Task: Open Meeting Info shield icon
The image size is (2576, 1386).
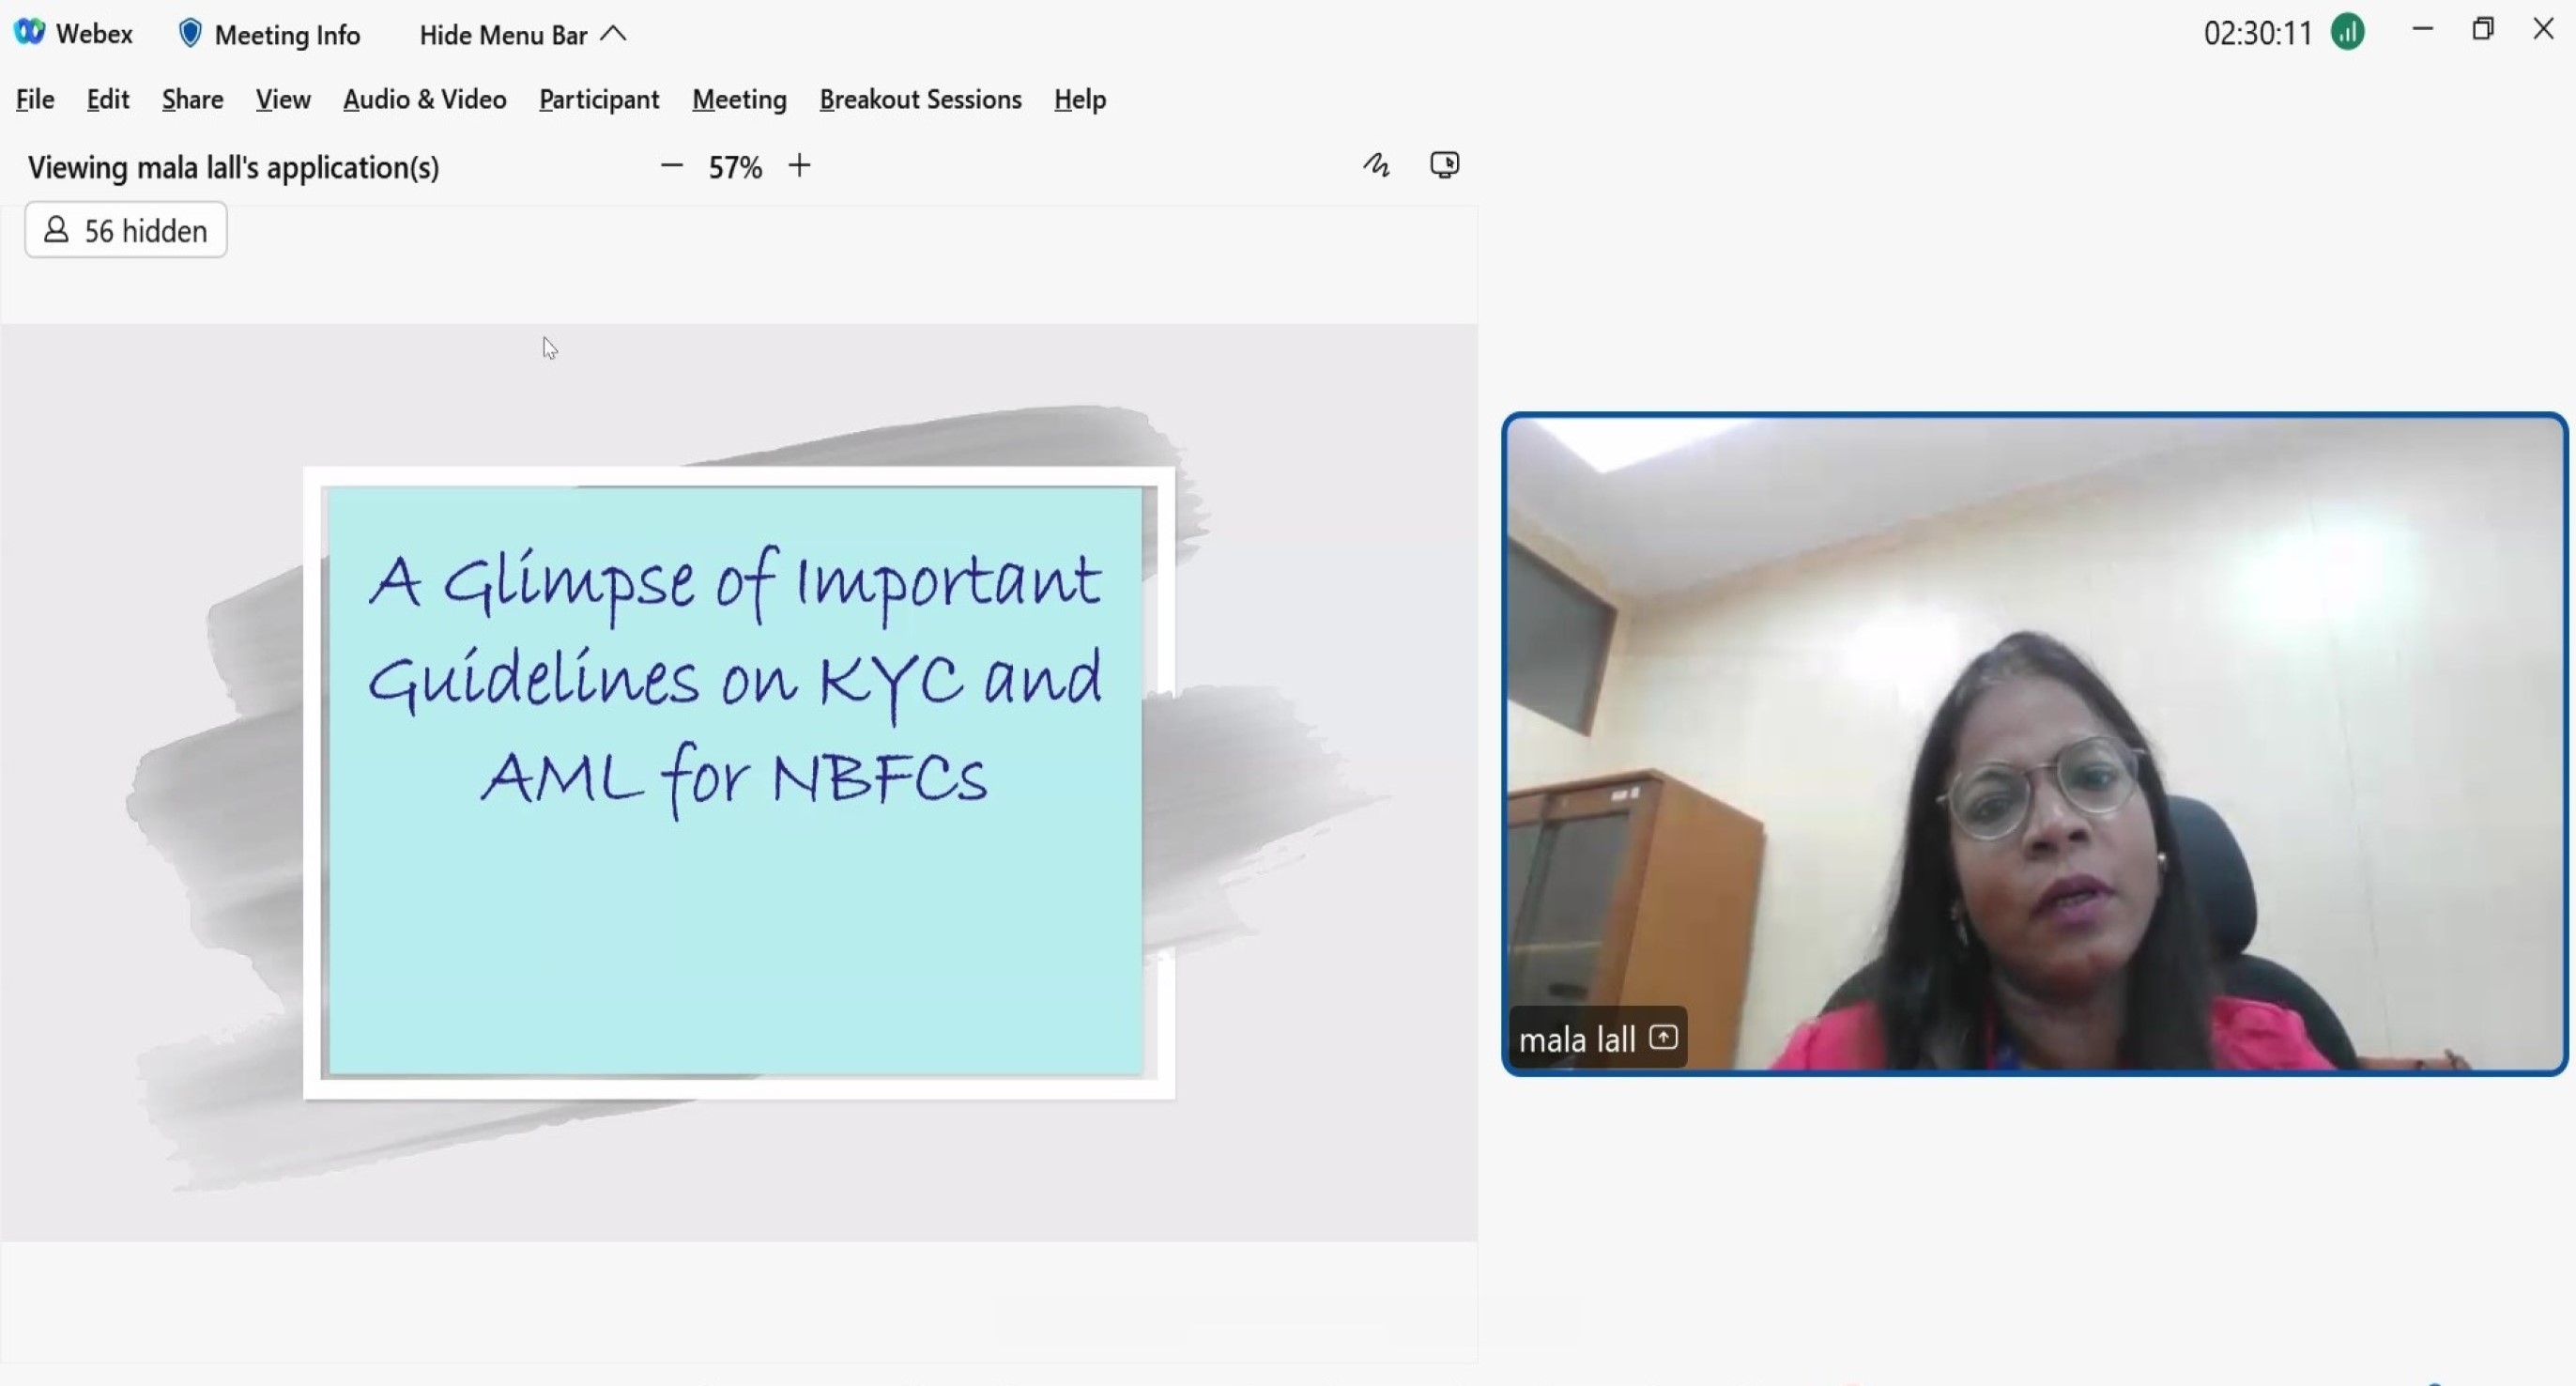Action: click(x=190, y=34)
